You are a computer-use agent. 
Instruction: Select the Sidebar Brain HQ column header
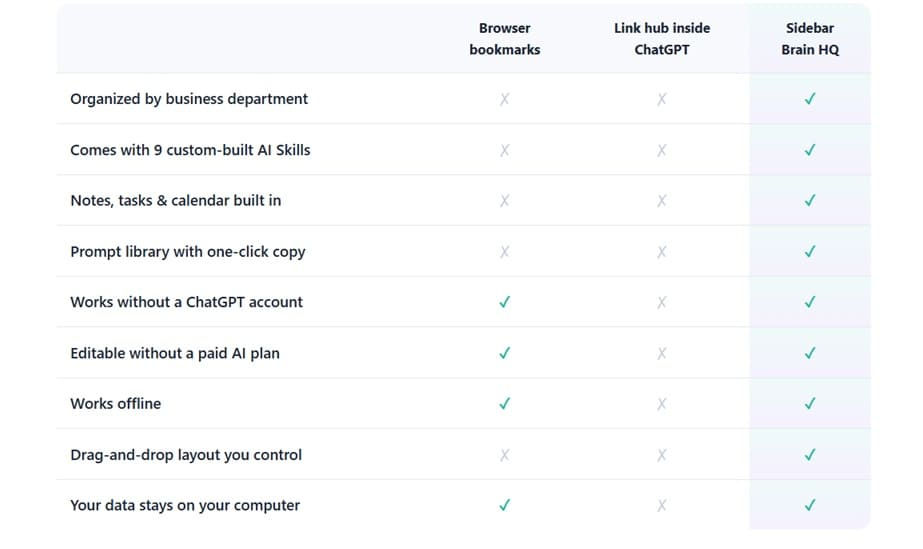point(810,39)
